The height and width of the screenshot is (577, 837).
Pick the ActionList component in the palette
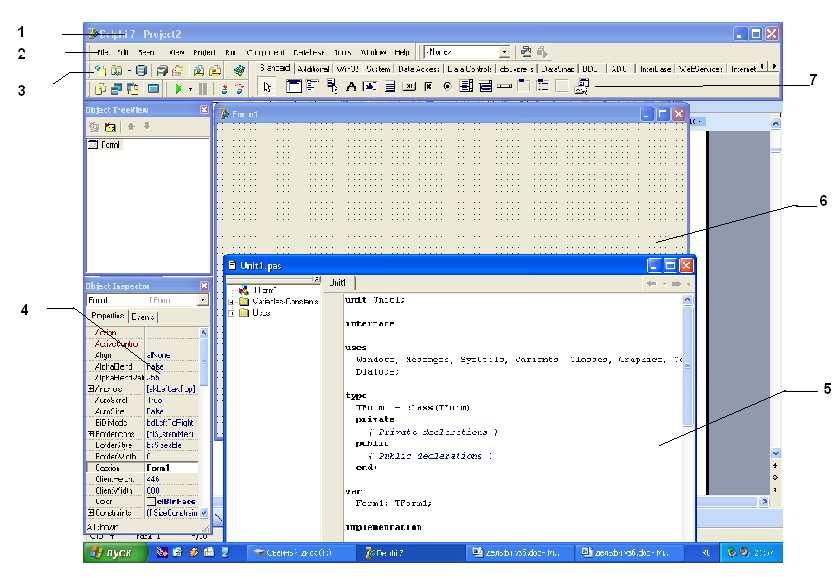(x=581, y=86)
